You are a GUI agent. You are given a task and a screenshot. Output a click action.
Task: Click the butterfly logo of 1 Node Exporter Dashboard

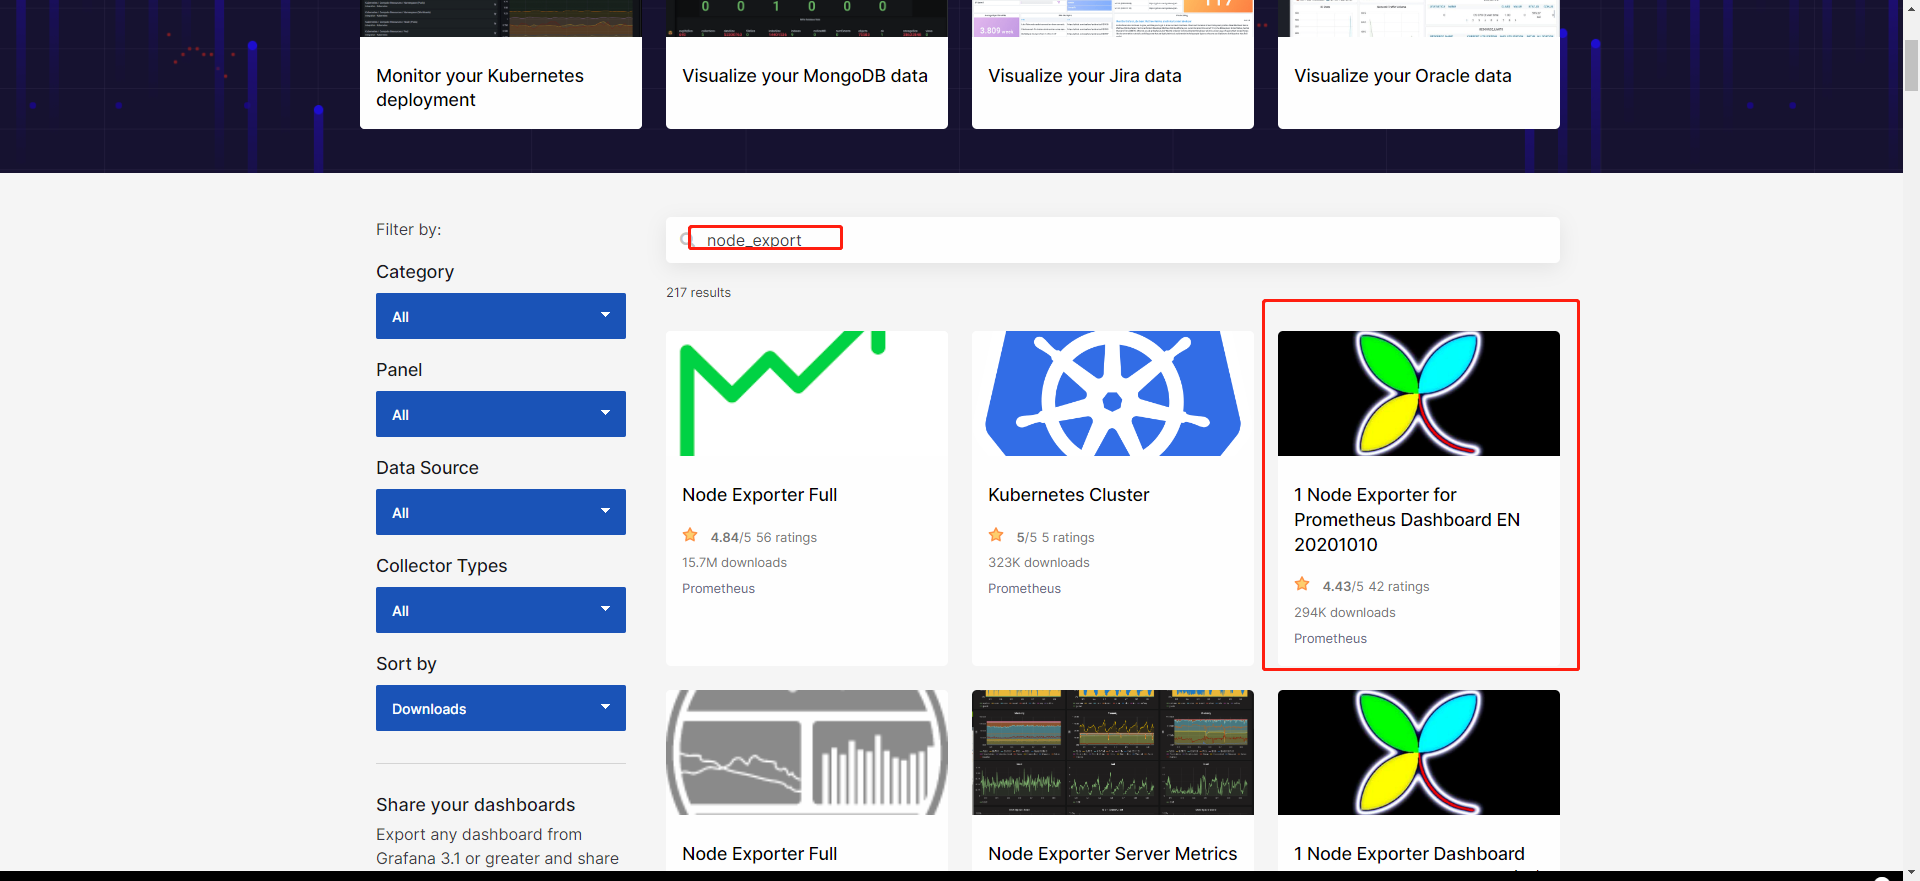tap(1418, 752)
